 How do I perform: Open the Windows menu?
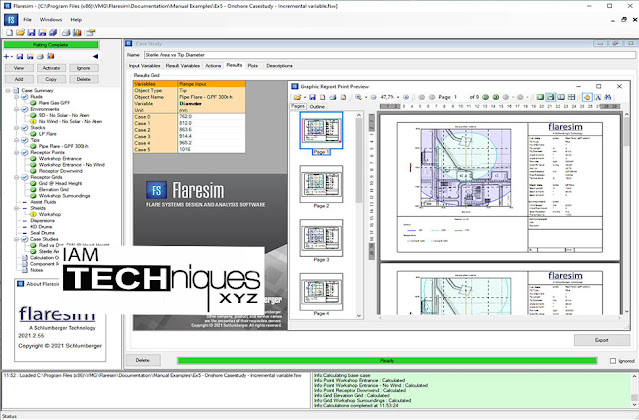[x=51, y=20]
